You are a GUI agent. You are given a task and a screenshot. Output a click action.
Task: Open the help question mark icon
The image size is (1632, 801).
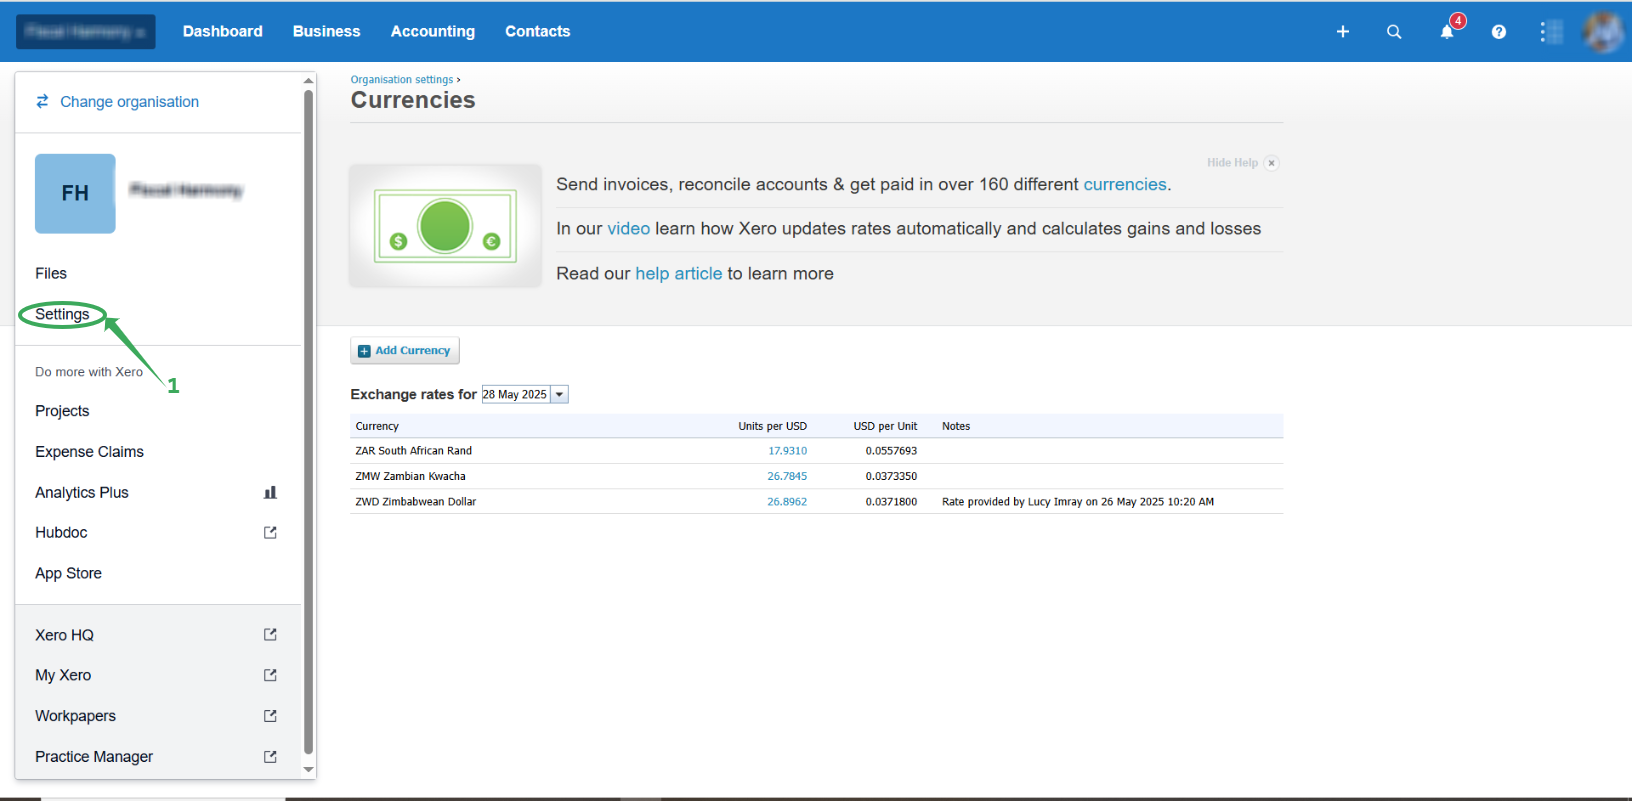1499,32
